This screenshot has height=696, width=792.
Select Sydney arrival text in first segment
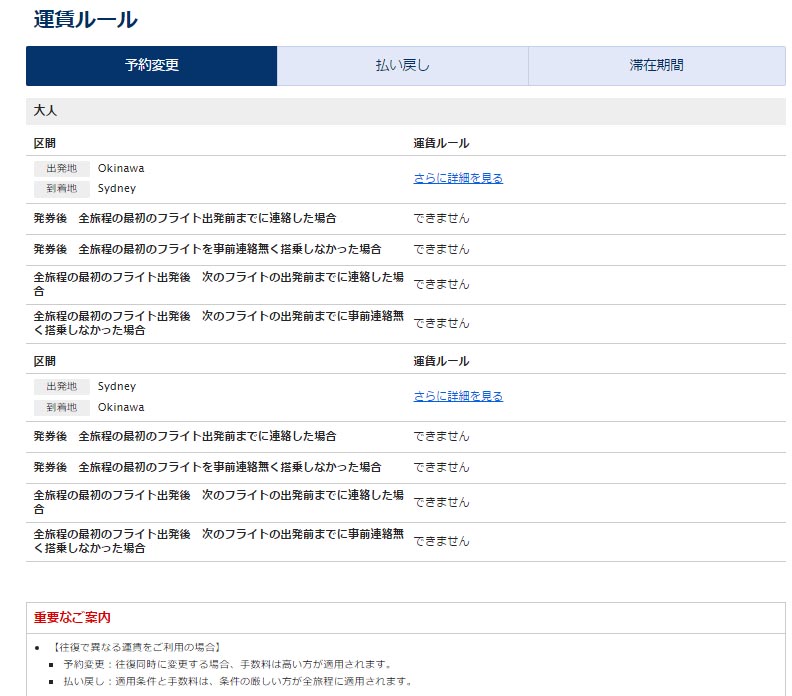pyautogui.click(x=116, y=188)
